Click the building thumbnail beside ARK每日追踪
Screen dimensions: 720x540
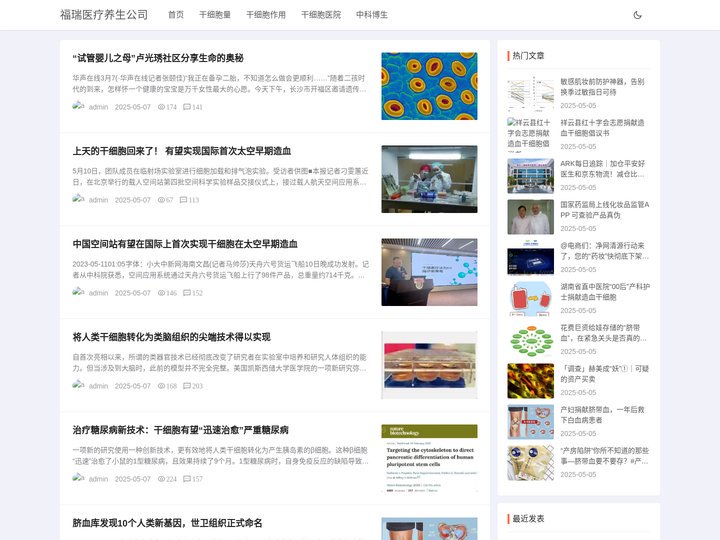tap(530, 176)
